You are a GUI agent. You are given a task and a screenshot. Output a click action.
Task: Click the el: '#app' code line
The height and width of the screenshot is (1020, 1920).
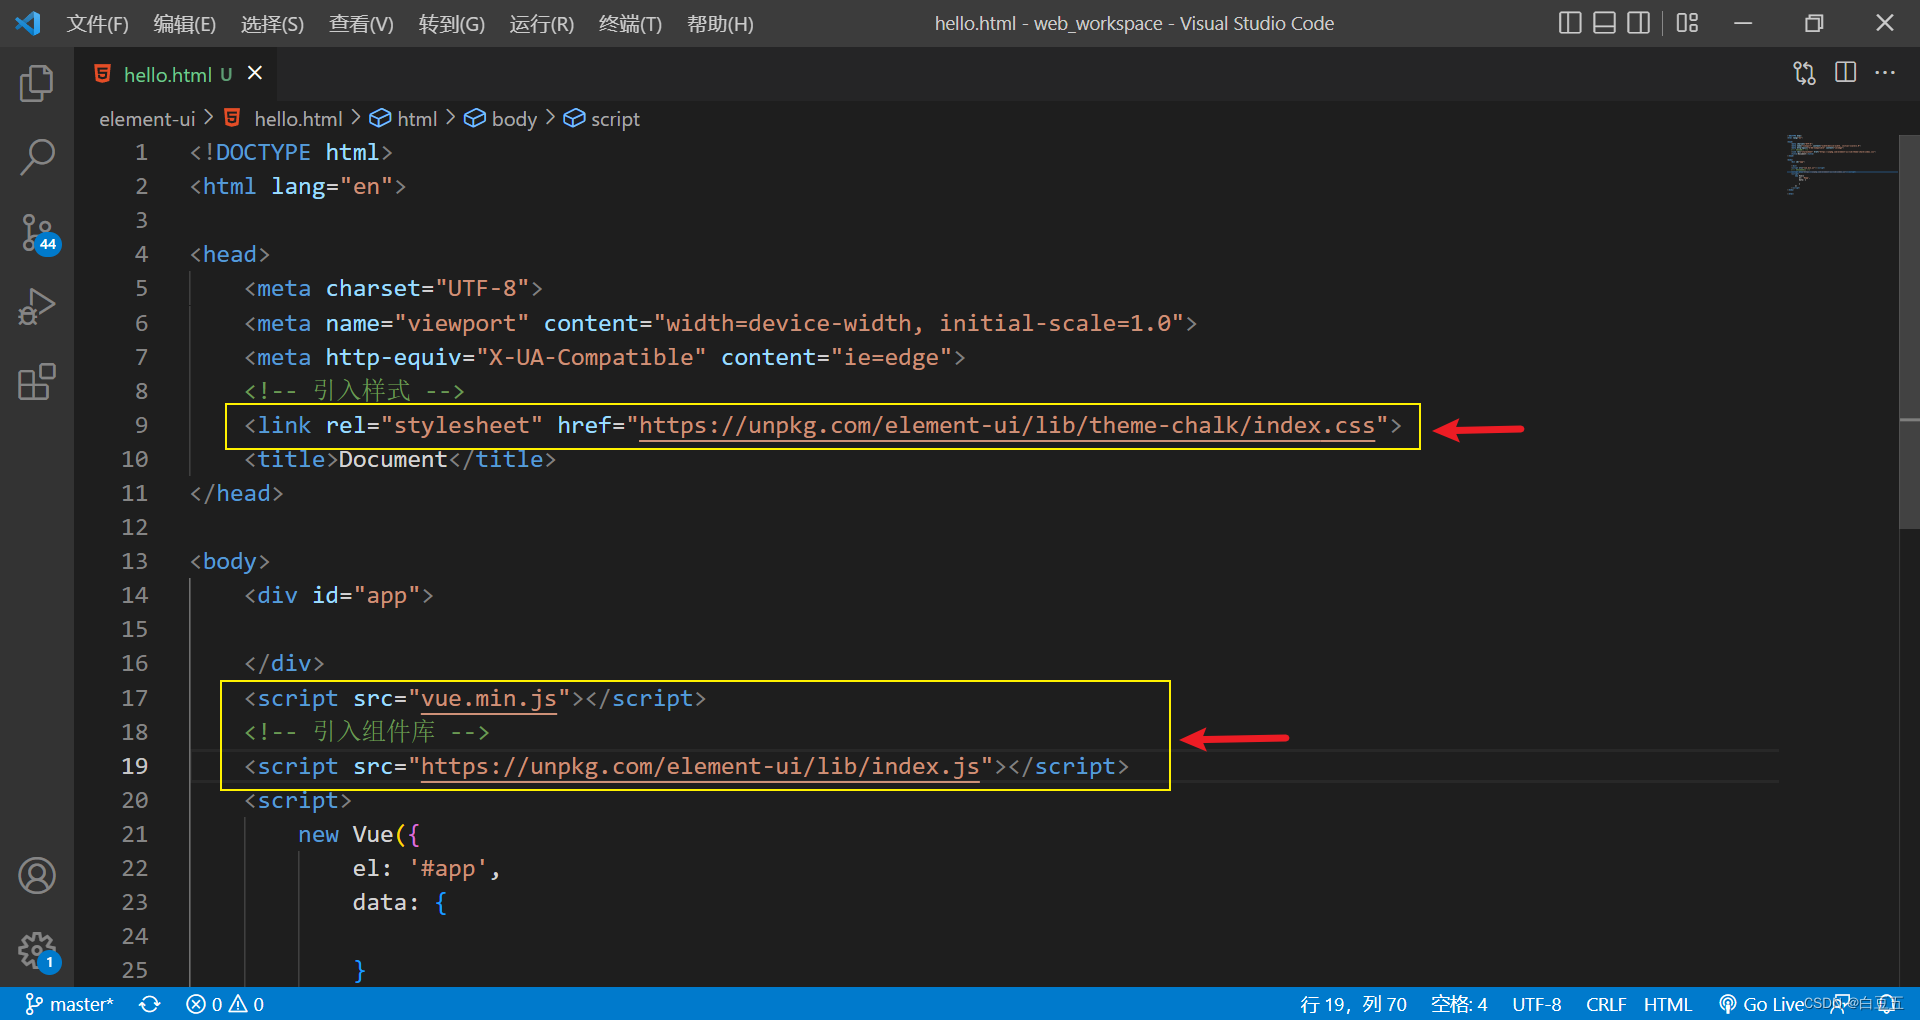426,869
